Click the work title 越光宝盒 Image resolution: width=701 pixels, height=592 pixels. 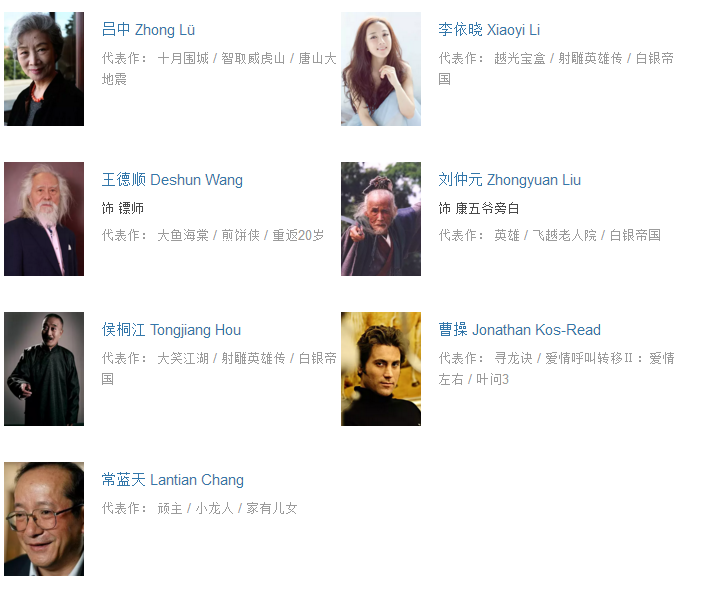pos(519,58)
